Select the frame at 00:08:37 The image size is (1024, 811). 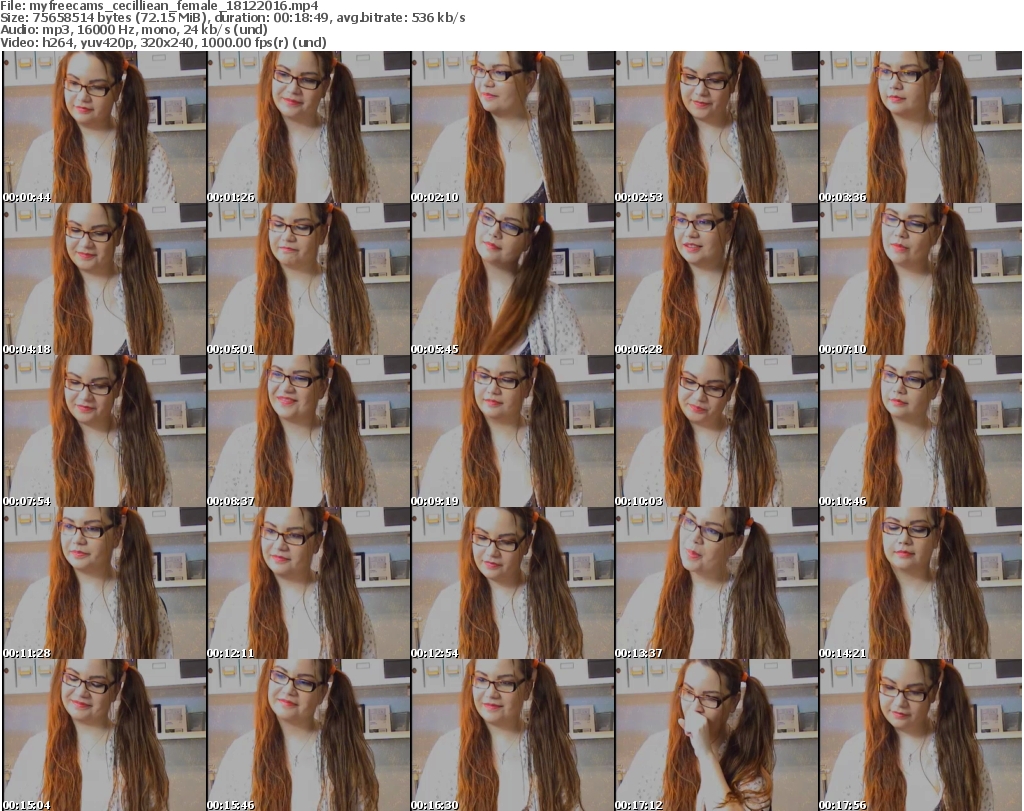(x=308, y=431)
